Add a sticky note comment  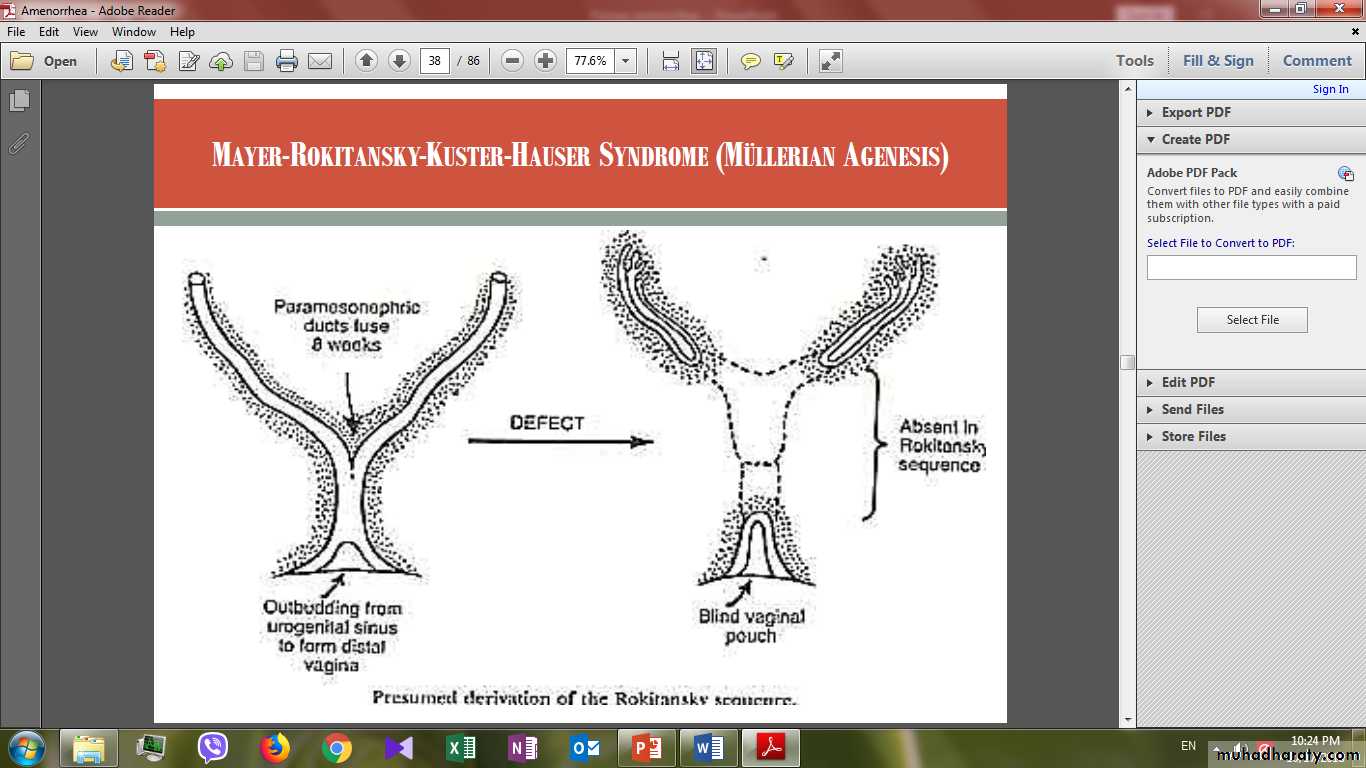click(x=750, y=61)
